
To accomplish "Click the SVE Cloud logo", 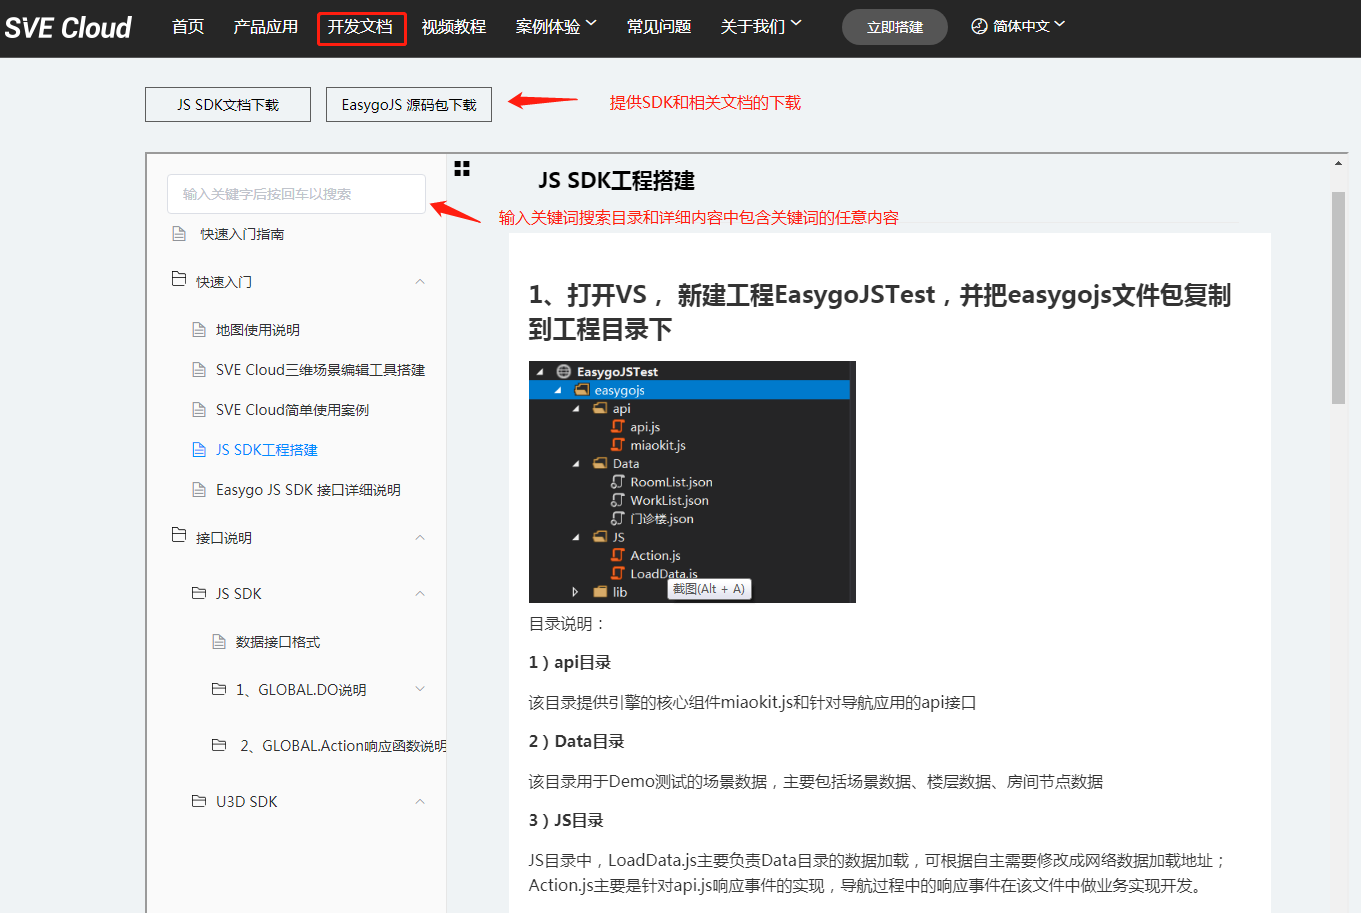I will click(x=68, y=28).
